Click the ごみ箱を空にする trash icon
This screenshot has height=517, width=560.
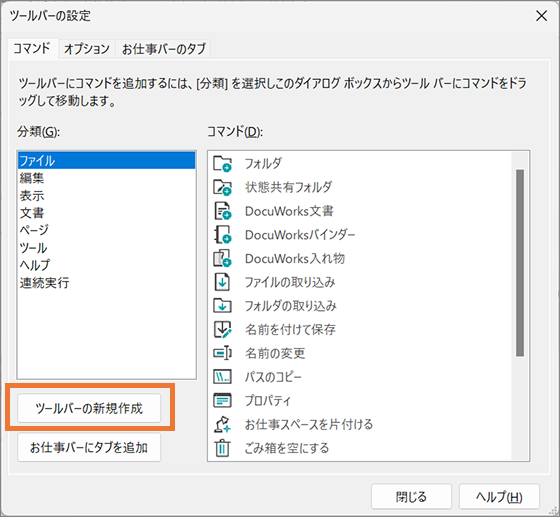point(222,448)
